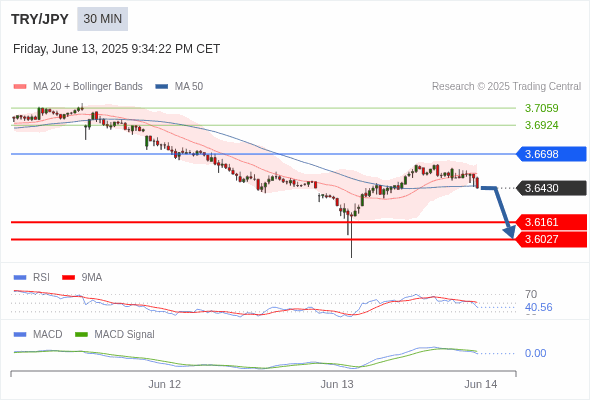The image size is (590, 400).
Task: Select the 3.6430 current price tag
Action: (x=550, y=188)
